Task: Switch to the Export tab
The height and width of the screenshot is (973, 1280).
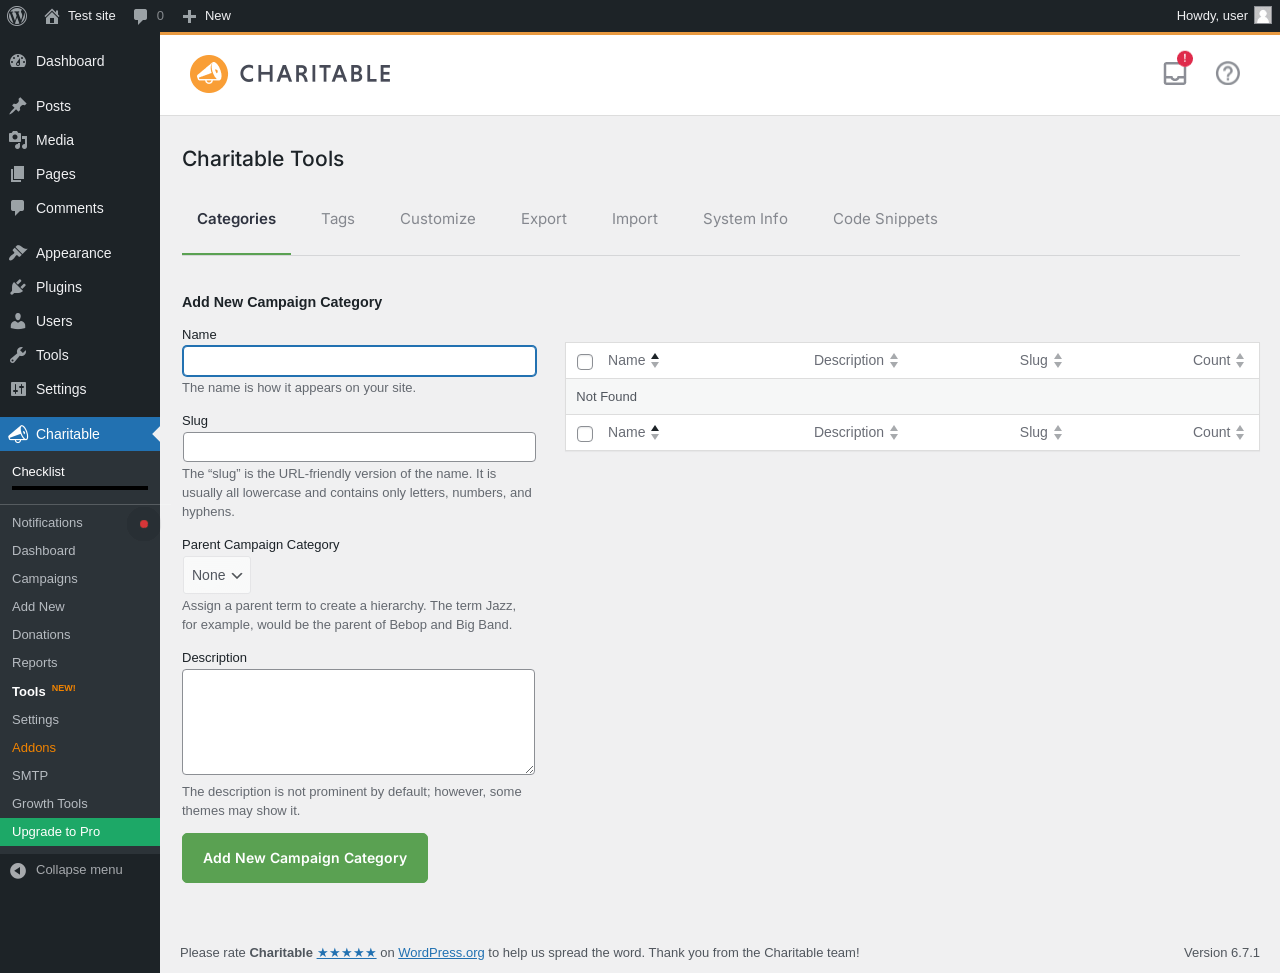Action: pos(544,219)
